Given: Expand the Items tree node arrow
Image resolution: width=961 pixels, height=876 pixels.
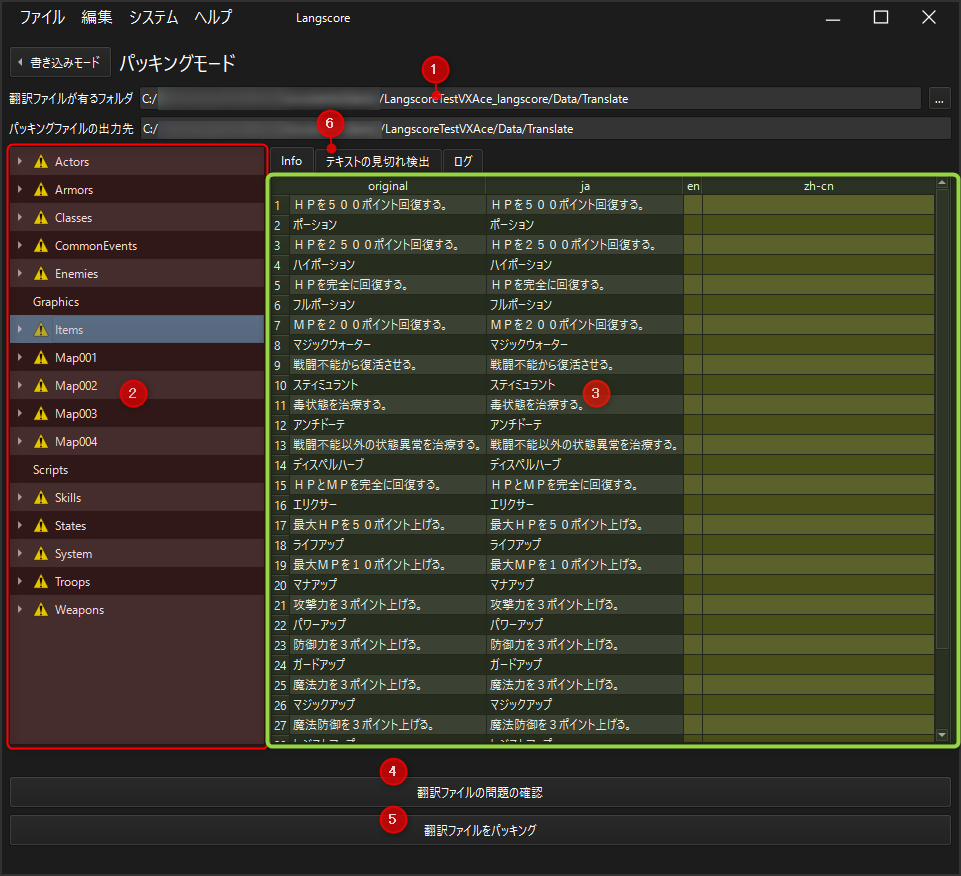Looking at the screenshot, I should (20, 329).
